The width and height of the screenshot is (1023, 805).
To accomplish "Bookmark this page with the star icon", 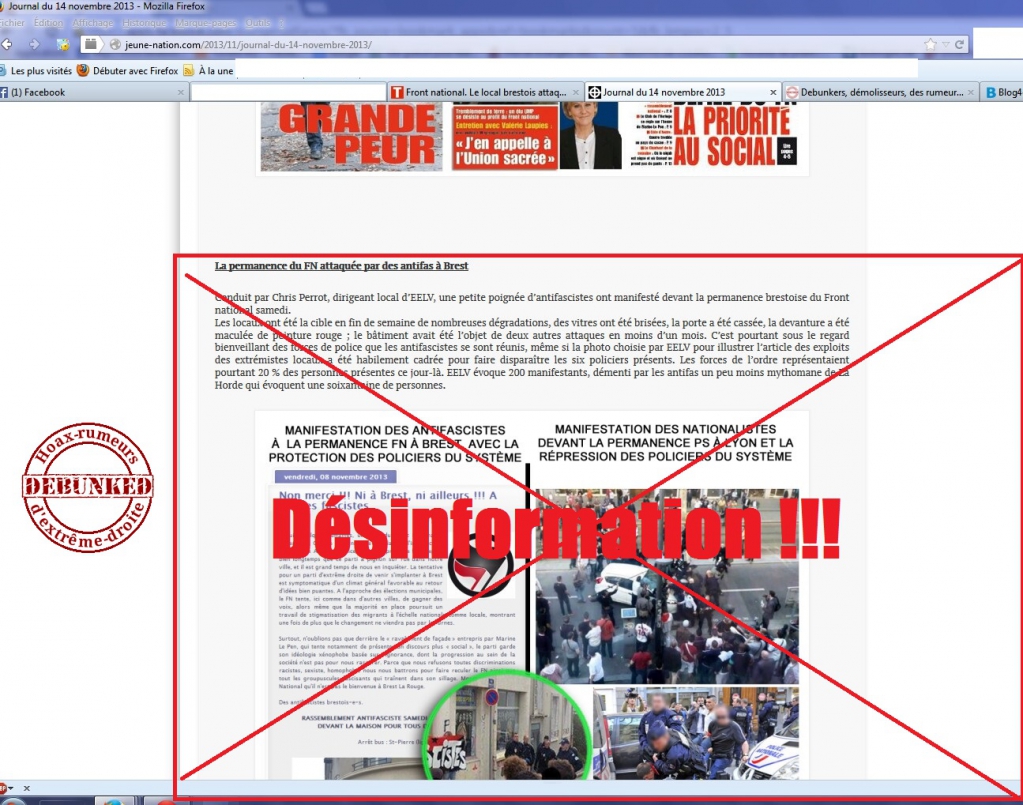I will click(930, 44).
